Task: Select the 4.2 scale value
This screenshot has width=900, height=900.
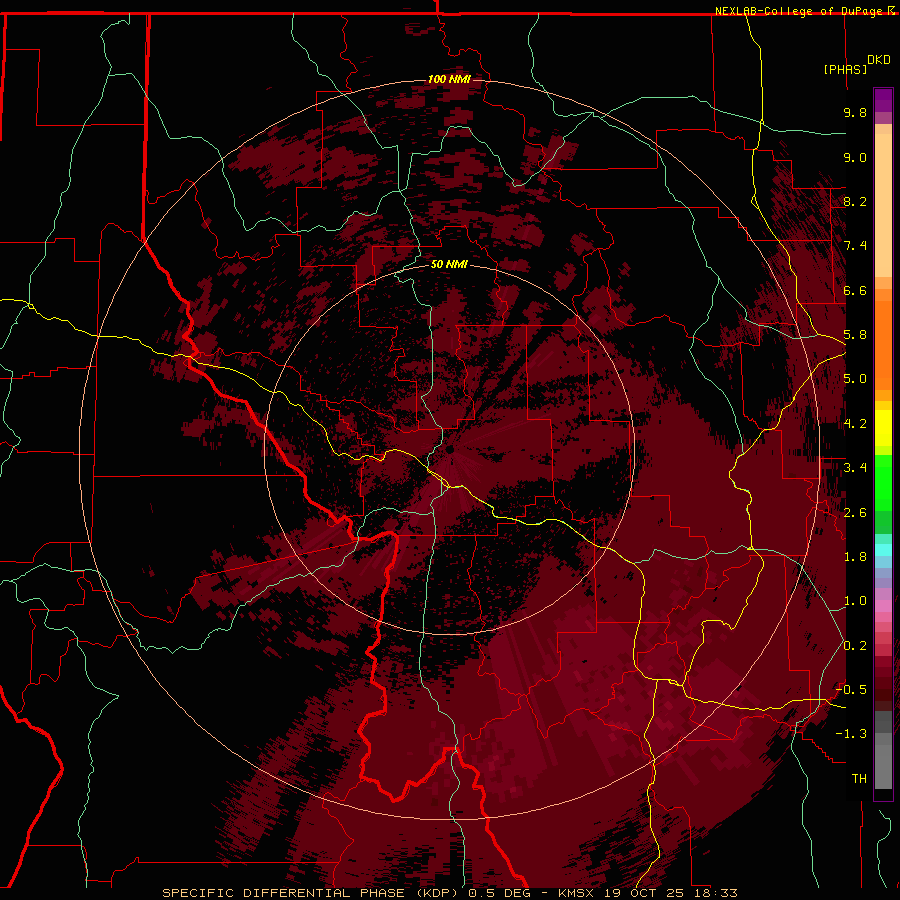Action: [x=855, y=424]
